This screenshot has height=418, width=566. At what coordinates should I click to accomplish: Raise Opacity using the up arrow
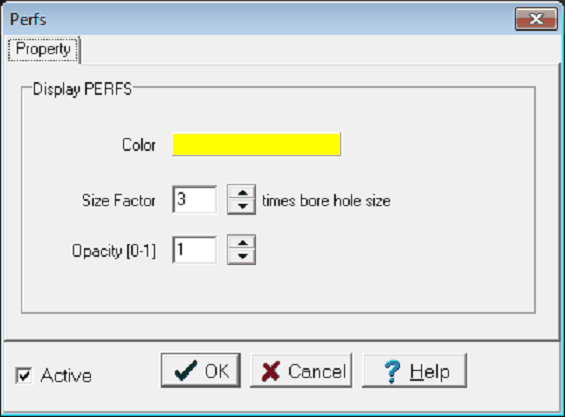tap(242, 243)
